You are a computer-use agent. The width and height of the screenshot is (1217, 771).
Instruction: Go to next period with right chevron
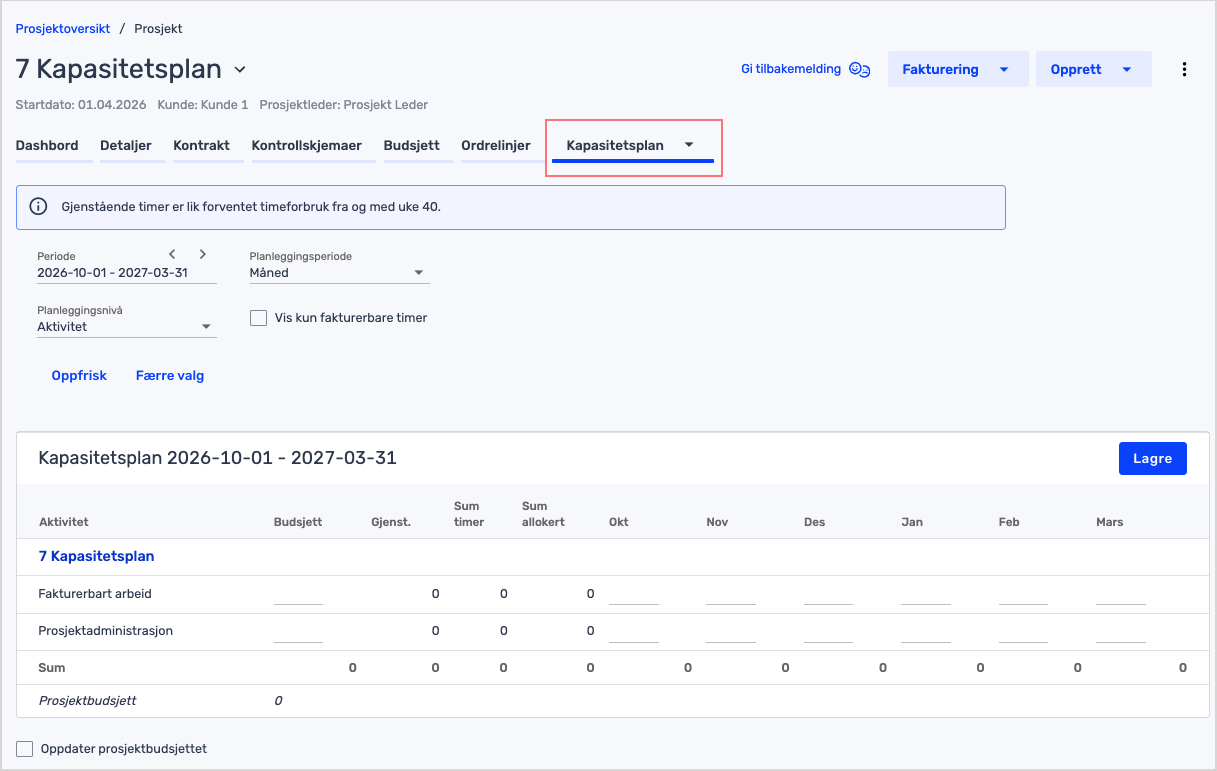point(202,254)
